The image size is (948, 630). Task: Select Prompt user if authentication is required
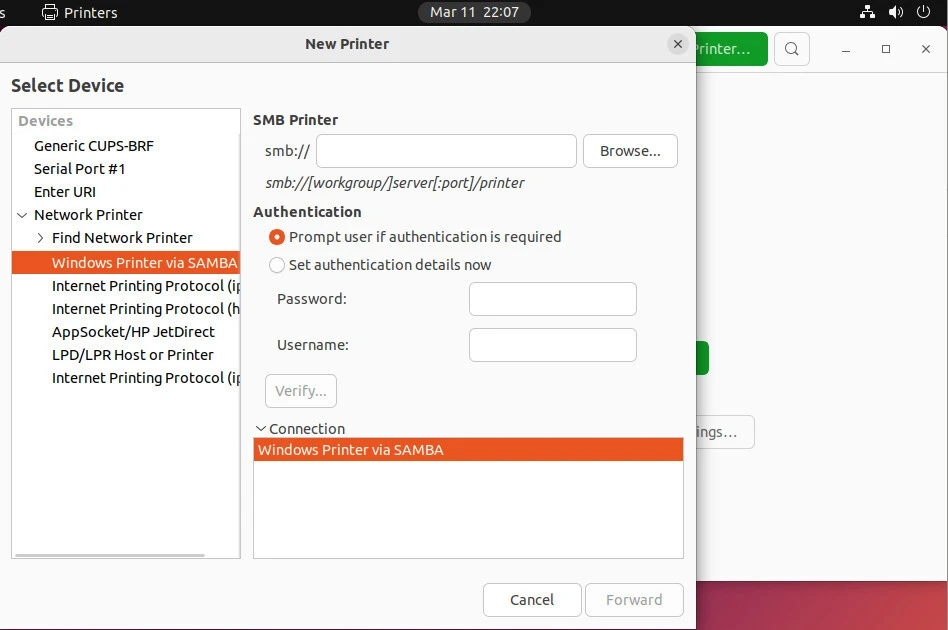pyautogui.click(x=277, y=237)
